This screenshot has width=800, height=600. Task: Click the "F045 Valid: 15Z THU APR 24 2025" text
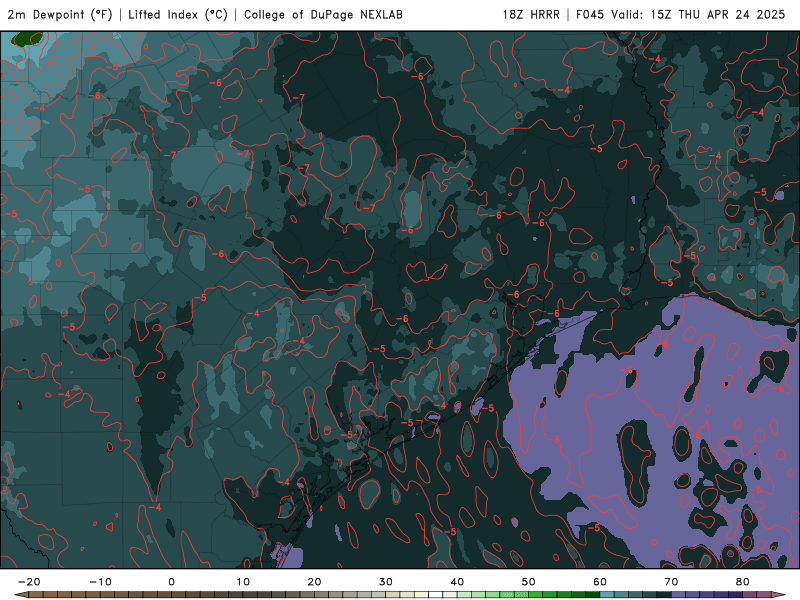click(681, 15)
